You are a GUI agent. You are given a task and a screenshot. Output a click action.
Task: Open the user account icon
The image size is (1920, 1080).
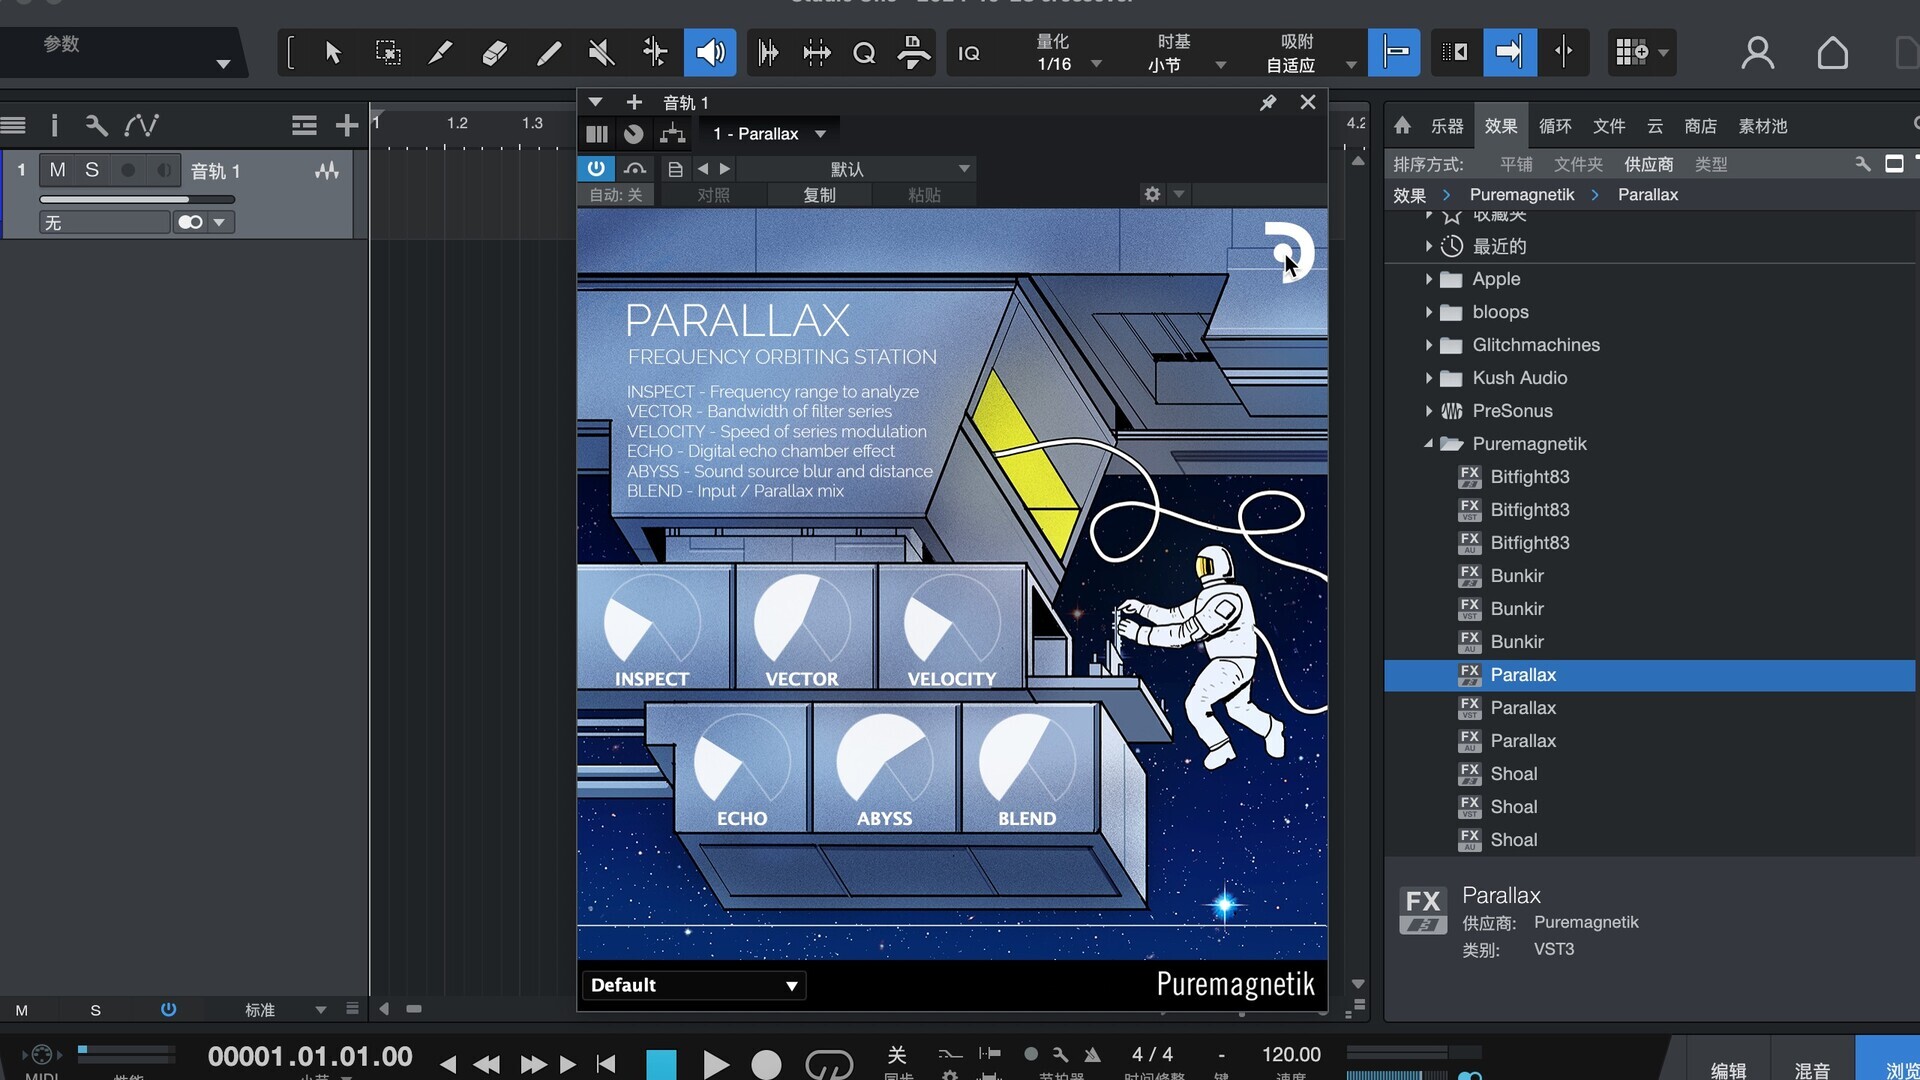(x=1757, y=53)
